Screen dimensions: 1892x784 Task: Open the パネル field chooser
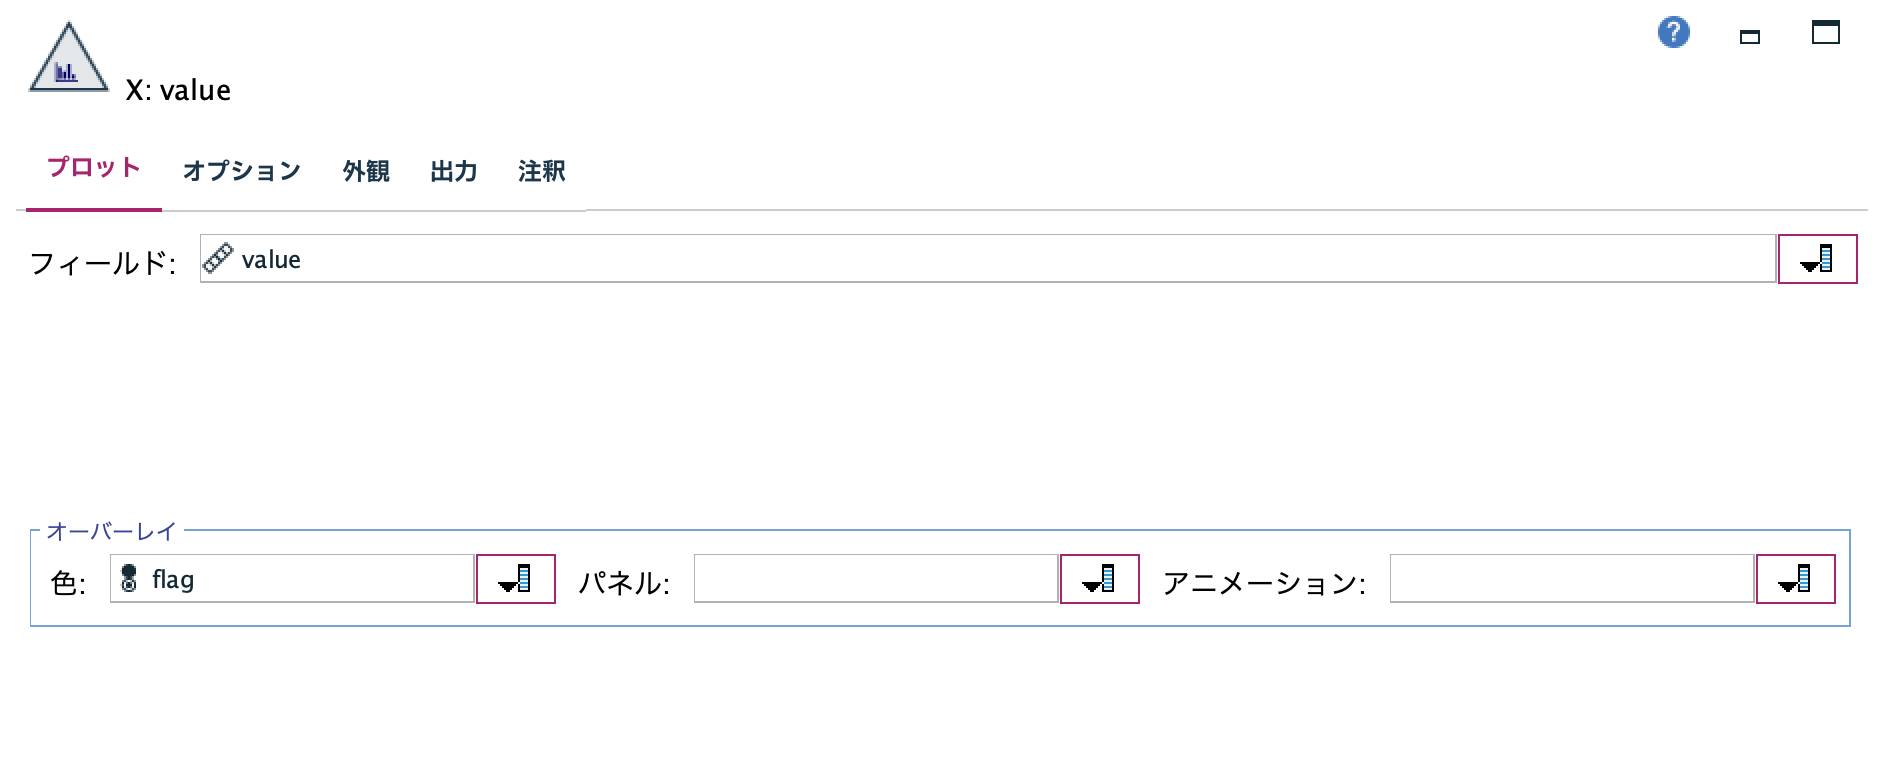click(x=1100, y=579)
